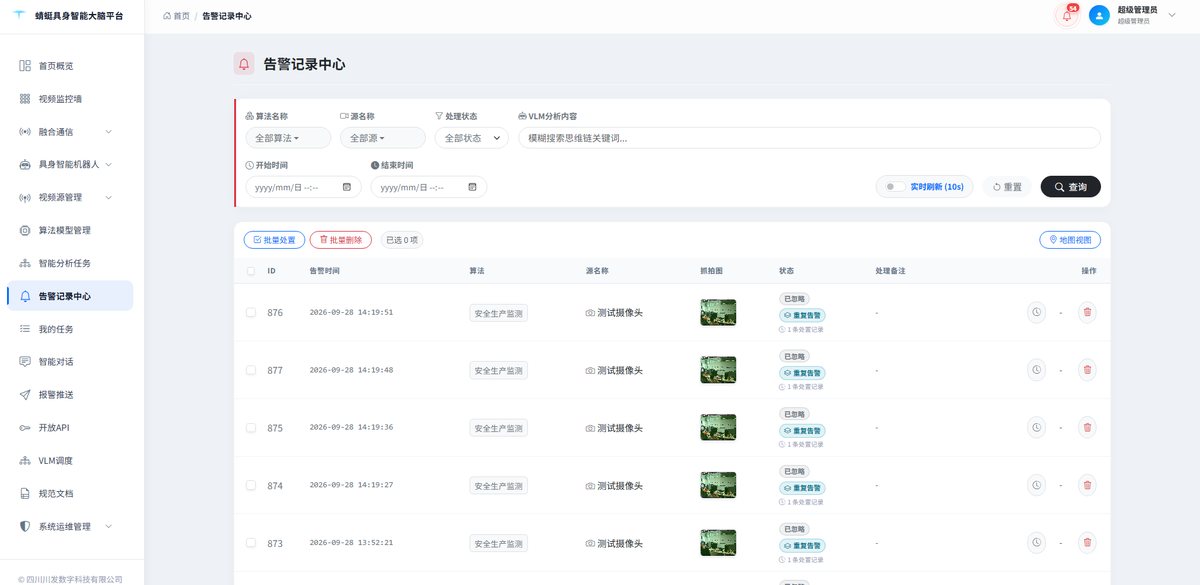Delete alert record 875 via trash icon
1200x585 pixels.
point(1087,428)
